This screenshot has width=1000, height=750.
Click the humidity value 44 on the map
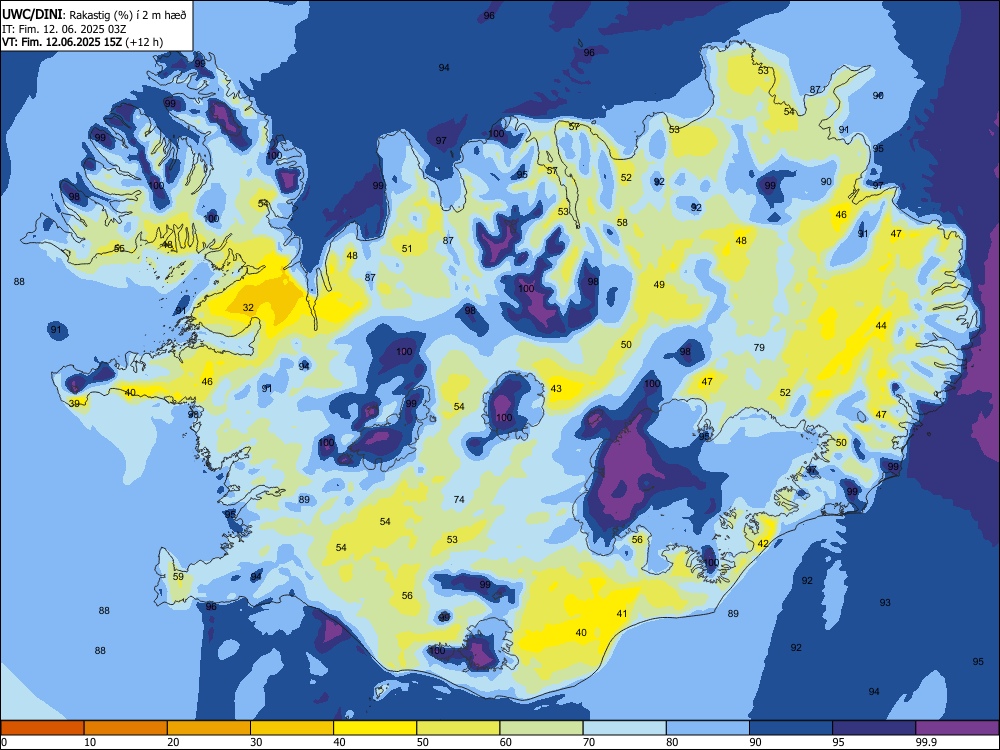(x=881, y=325)
